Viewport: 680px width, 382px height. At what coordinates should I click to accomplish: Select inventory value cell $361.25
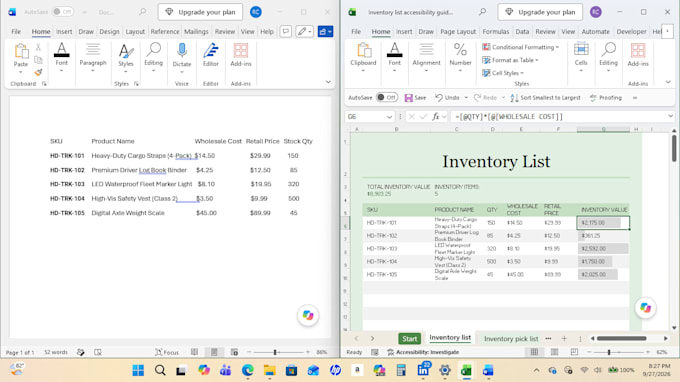pyautogui.click(x=603, y=235)
